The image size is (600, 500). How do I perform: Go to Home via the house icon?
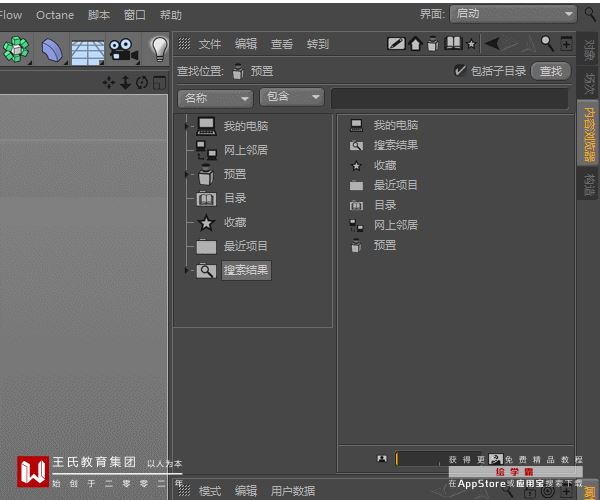pyautogui.click(x=416, y=44)
